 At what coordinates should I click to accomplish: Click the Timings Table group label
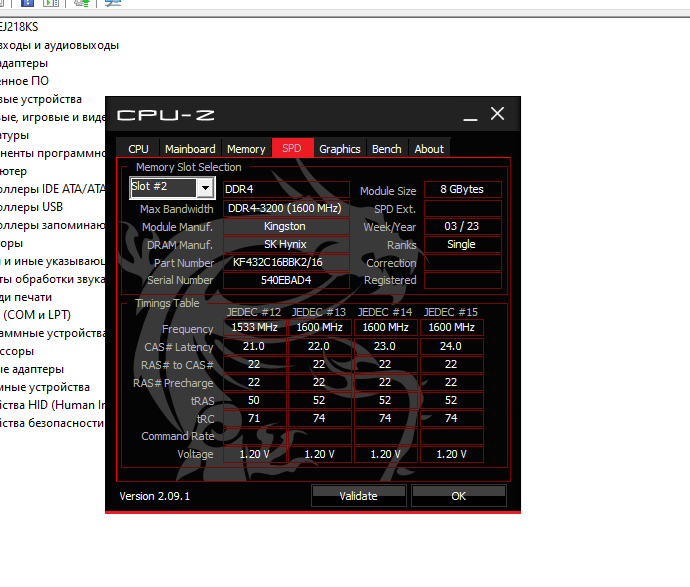tap(167, 303)
